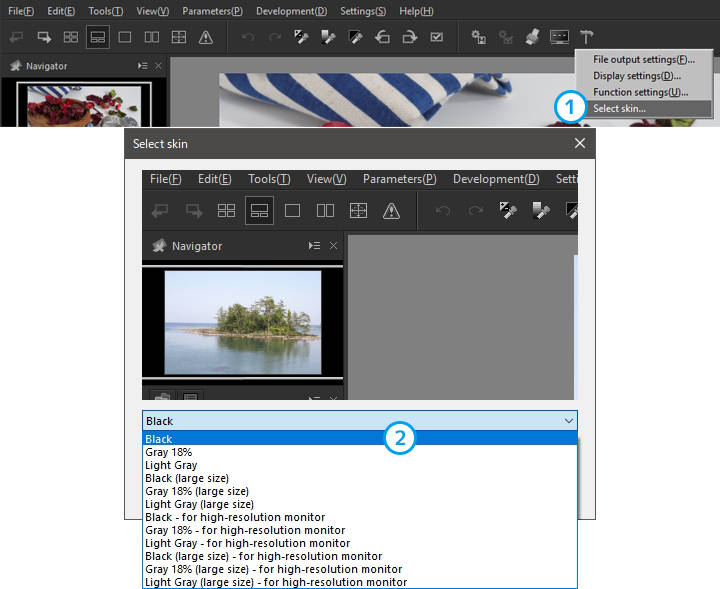Click the Navigator thumbnail in main window
This screenshot has height=589, width=720.
84,106
